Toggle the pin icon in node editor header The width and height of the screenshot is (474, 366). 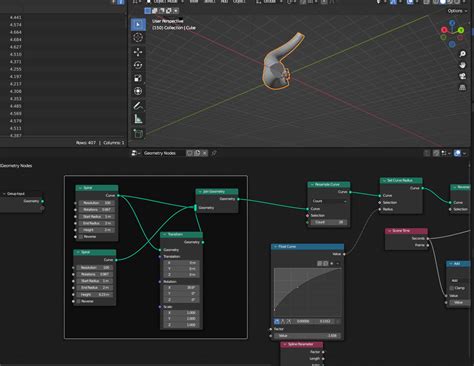pyautogui.click(x=214, y=153)
